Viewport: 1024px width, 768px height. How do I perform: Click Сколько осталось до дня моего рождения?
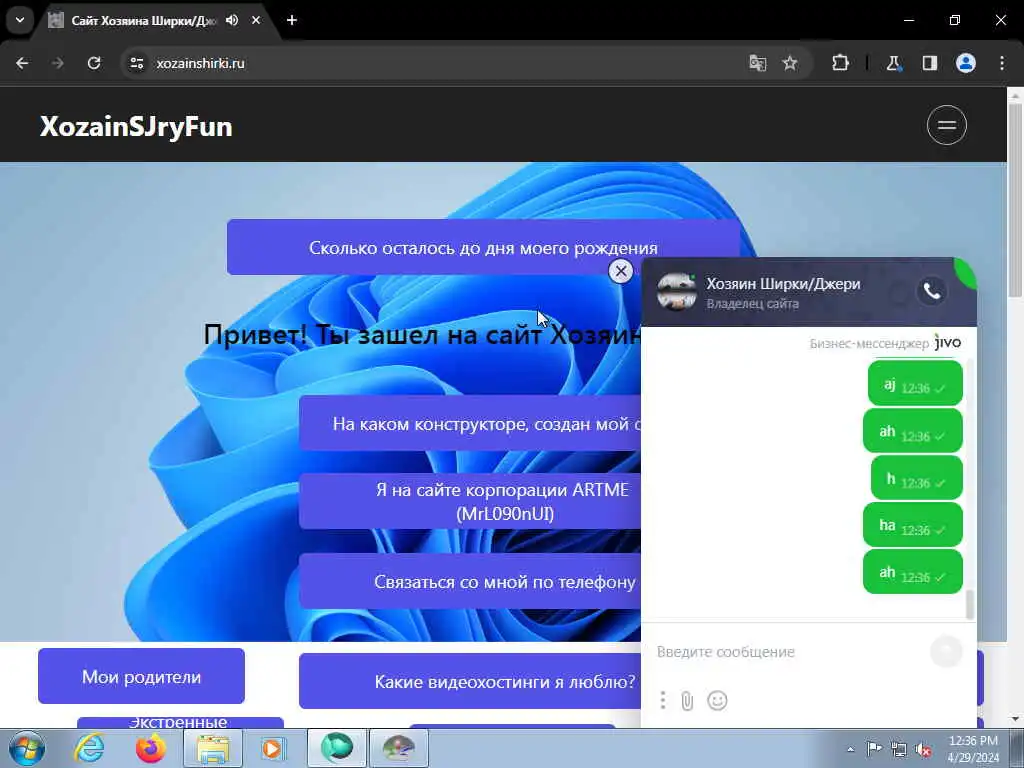483,248
